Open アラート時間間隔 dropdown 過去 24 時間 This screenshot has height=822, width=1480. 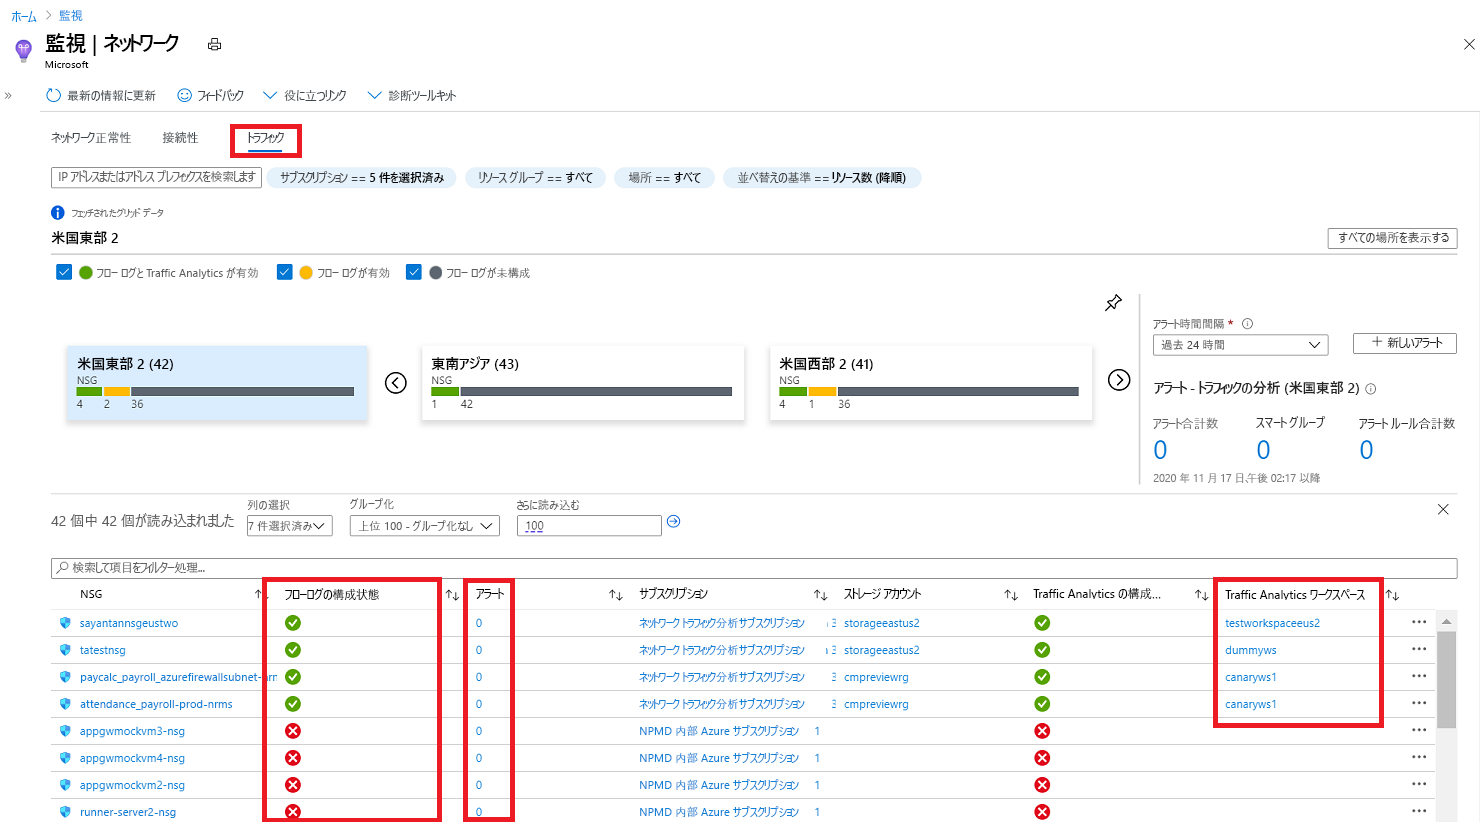point(1240,345)
